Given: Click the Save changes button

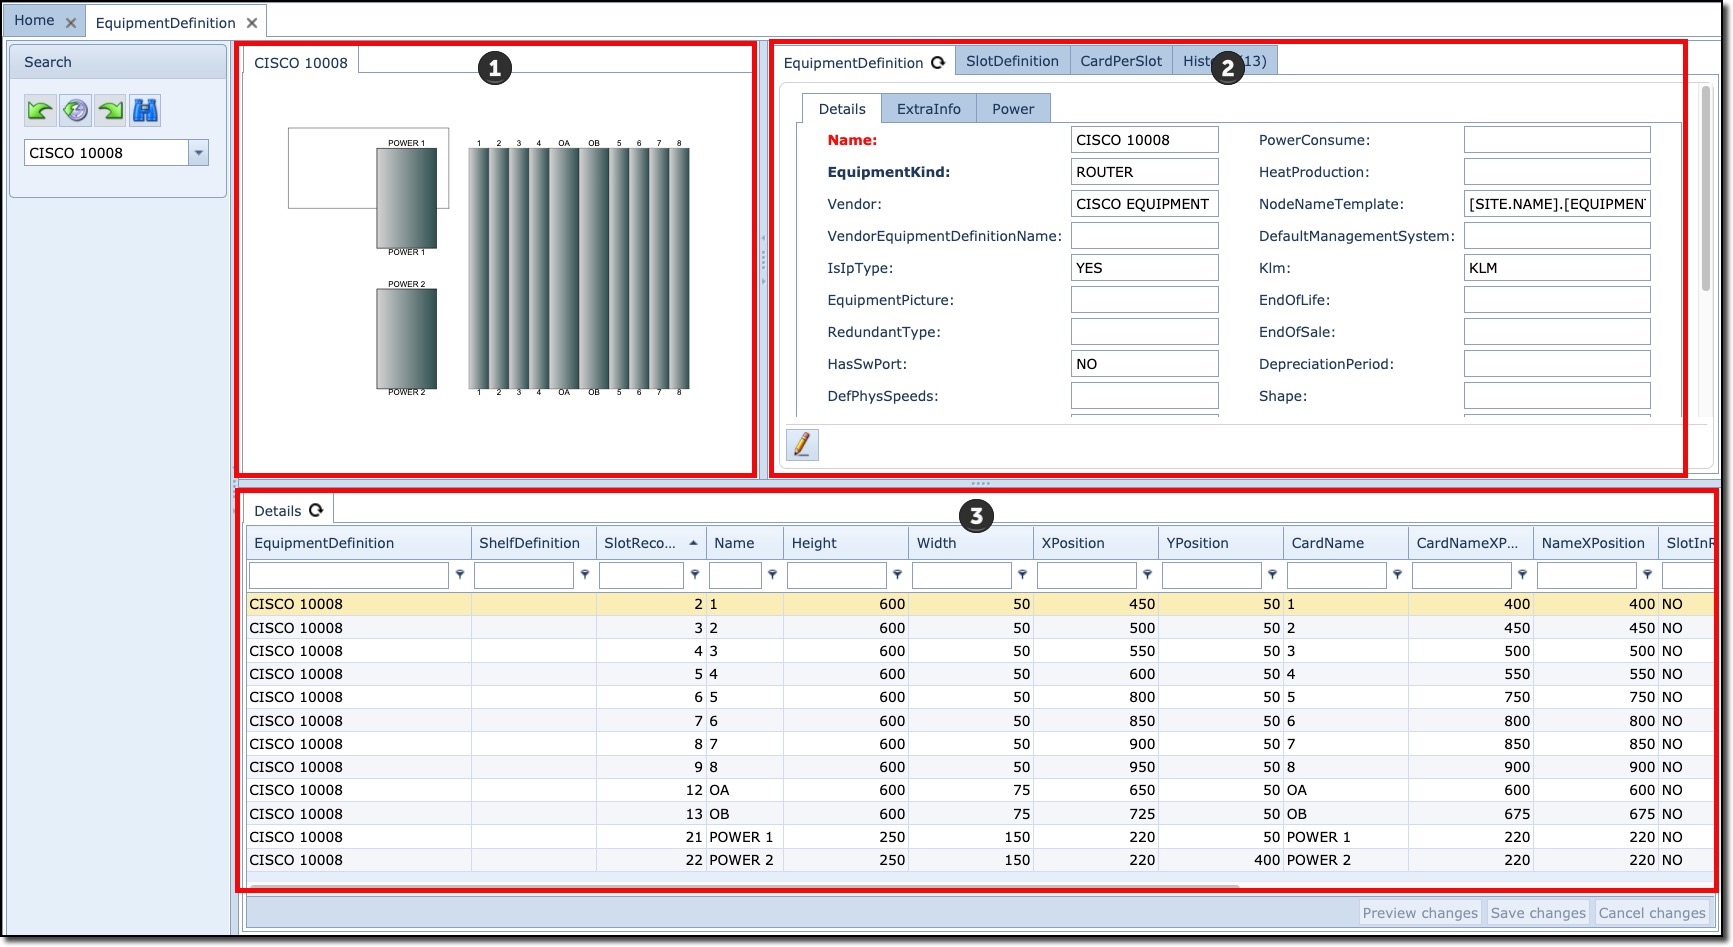Looking at the screenshot, I should coord(1537,913).
